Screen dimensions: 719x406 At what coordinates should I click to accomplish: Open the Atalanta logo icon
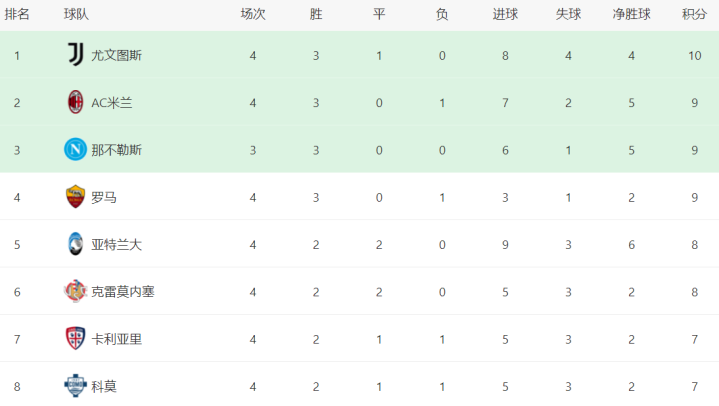75,244
